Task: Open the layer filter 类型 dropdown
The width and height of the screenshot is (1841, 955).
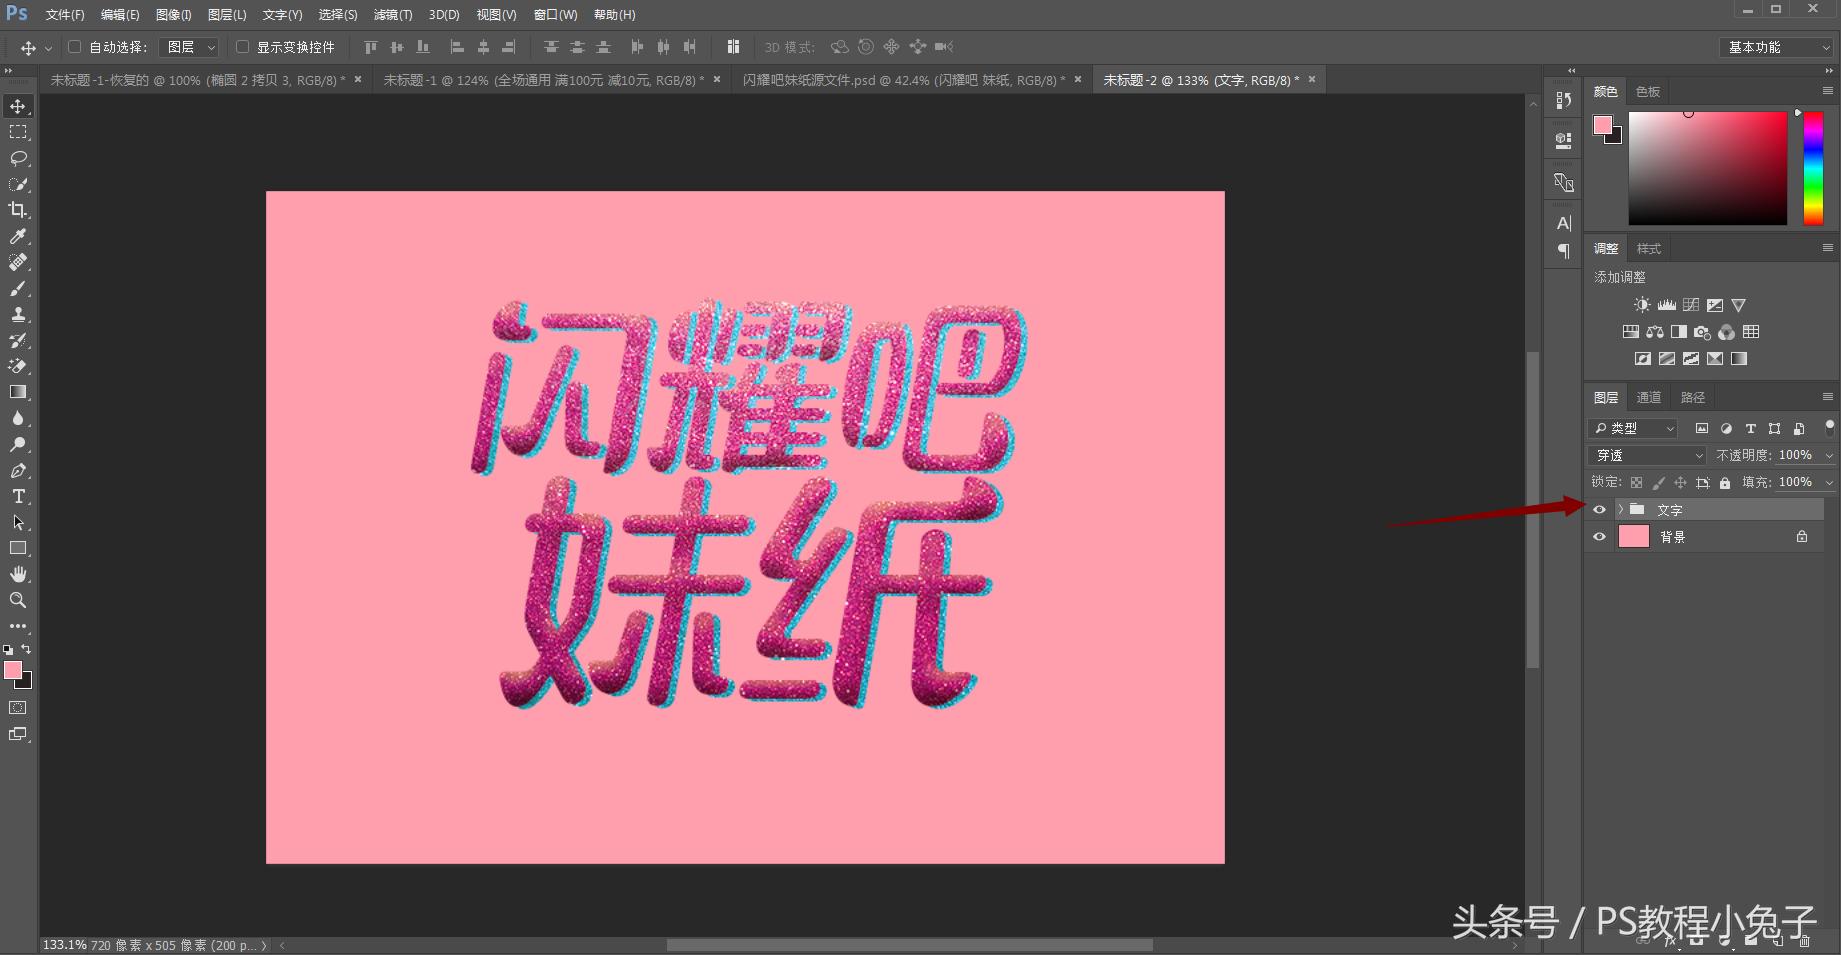Action: tap(1633, 428)
